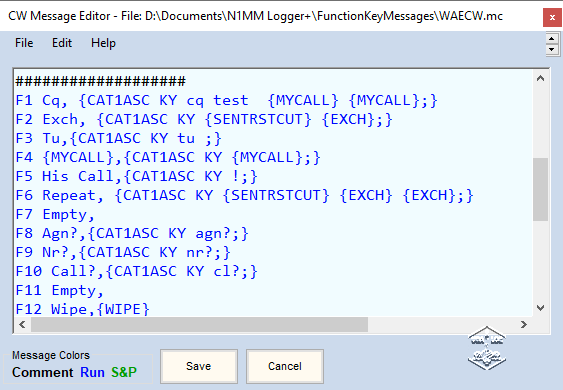Click the Cancel button
The width and height of the screenshot is (563, 390).
click(285, 366)
